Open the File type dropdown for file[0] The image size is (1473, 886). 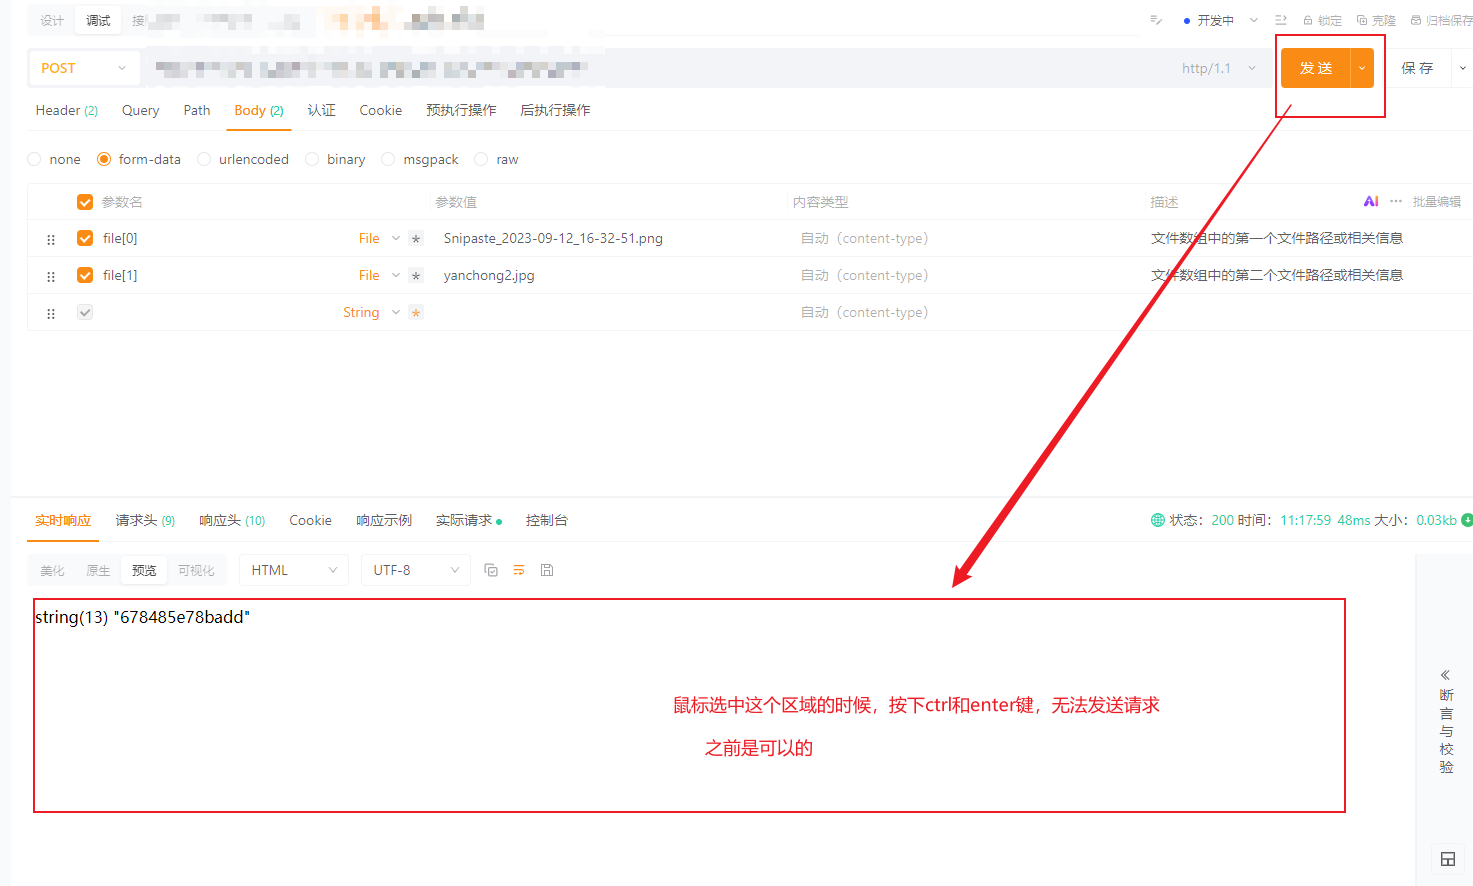[x=379, y=238]
